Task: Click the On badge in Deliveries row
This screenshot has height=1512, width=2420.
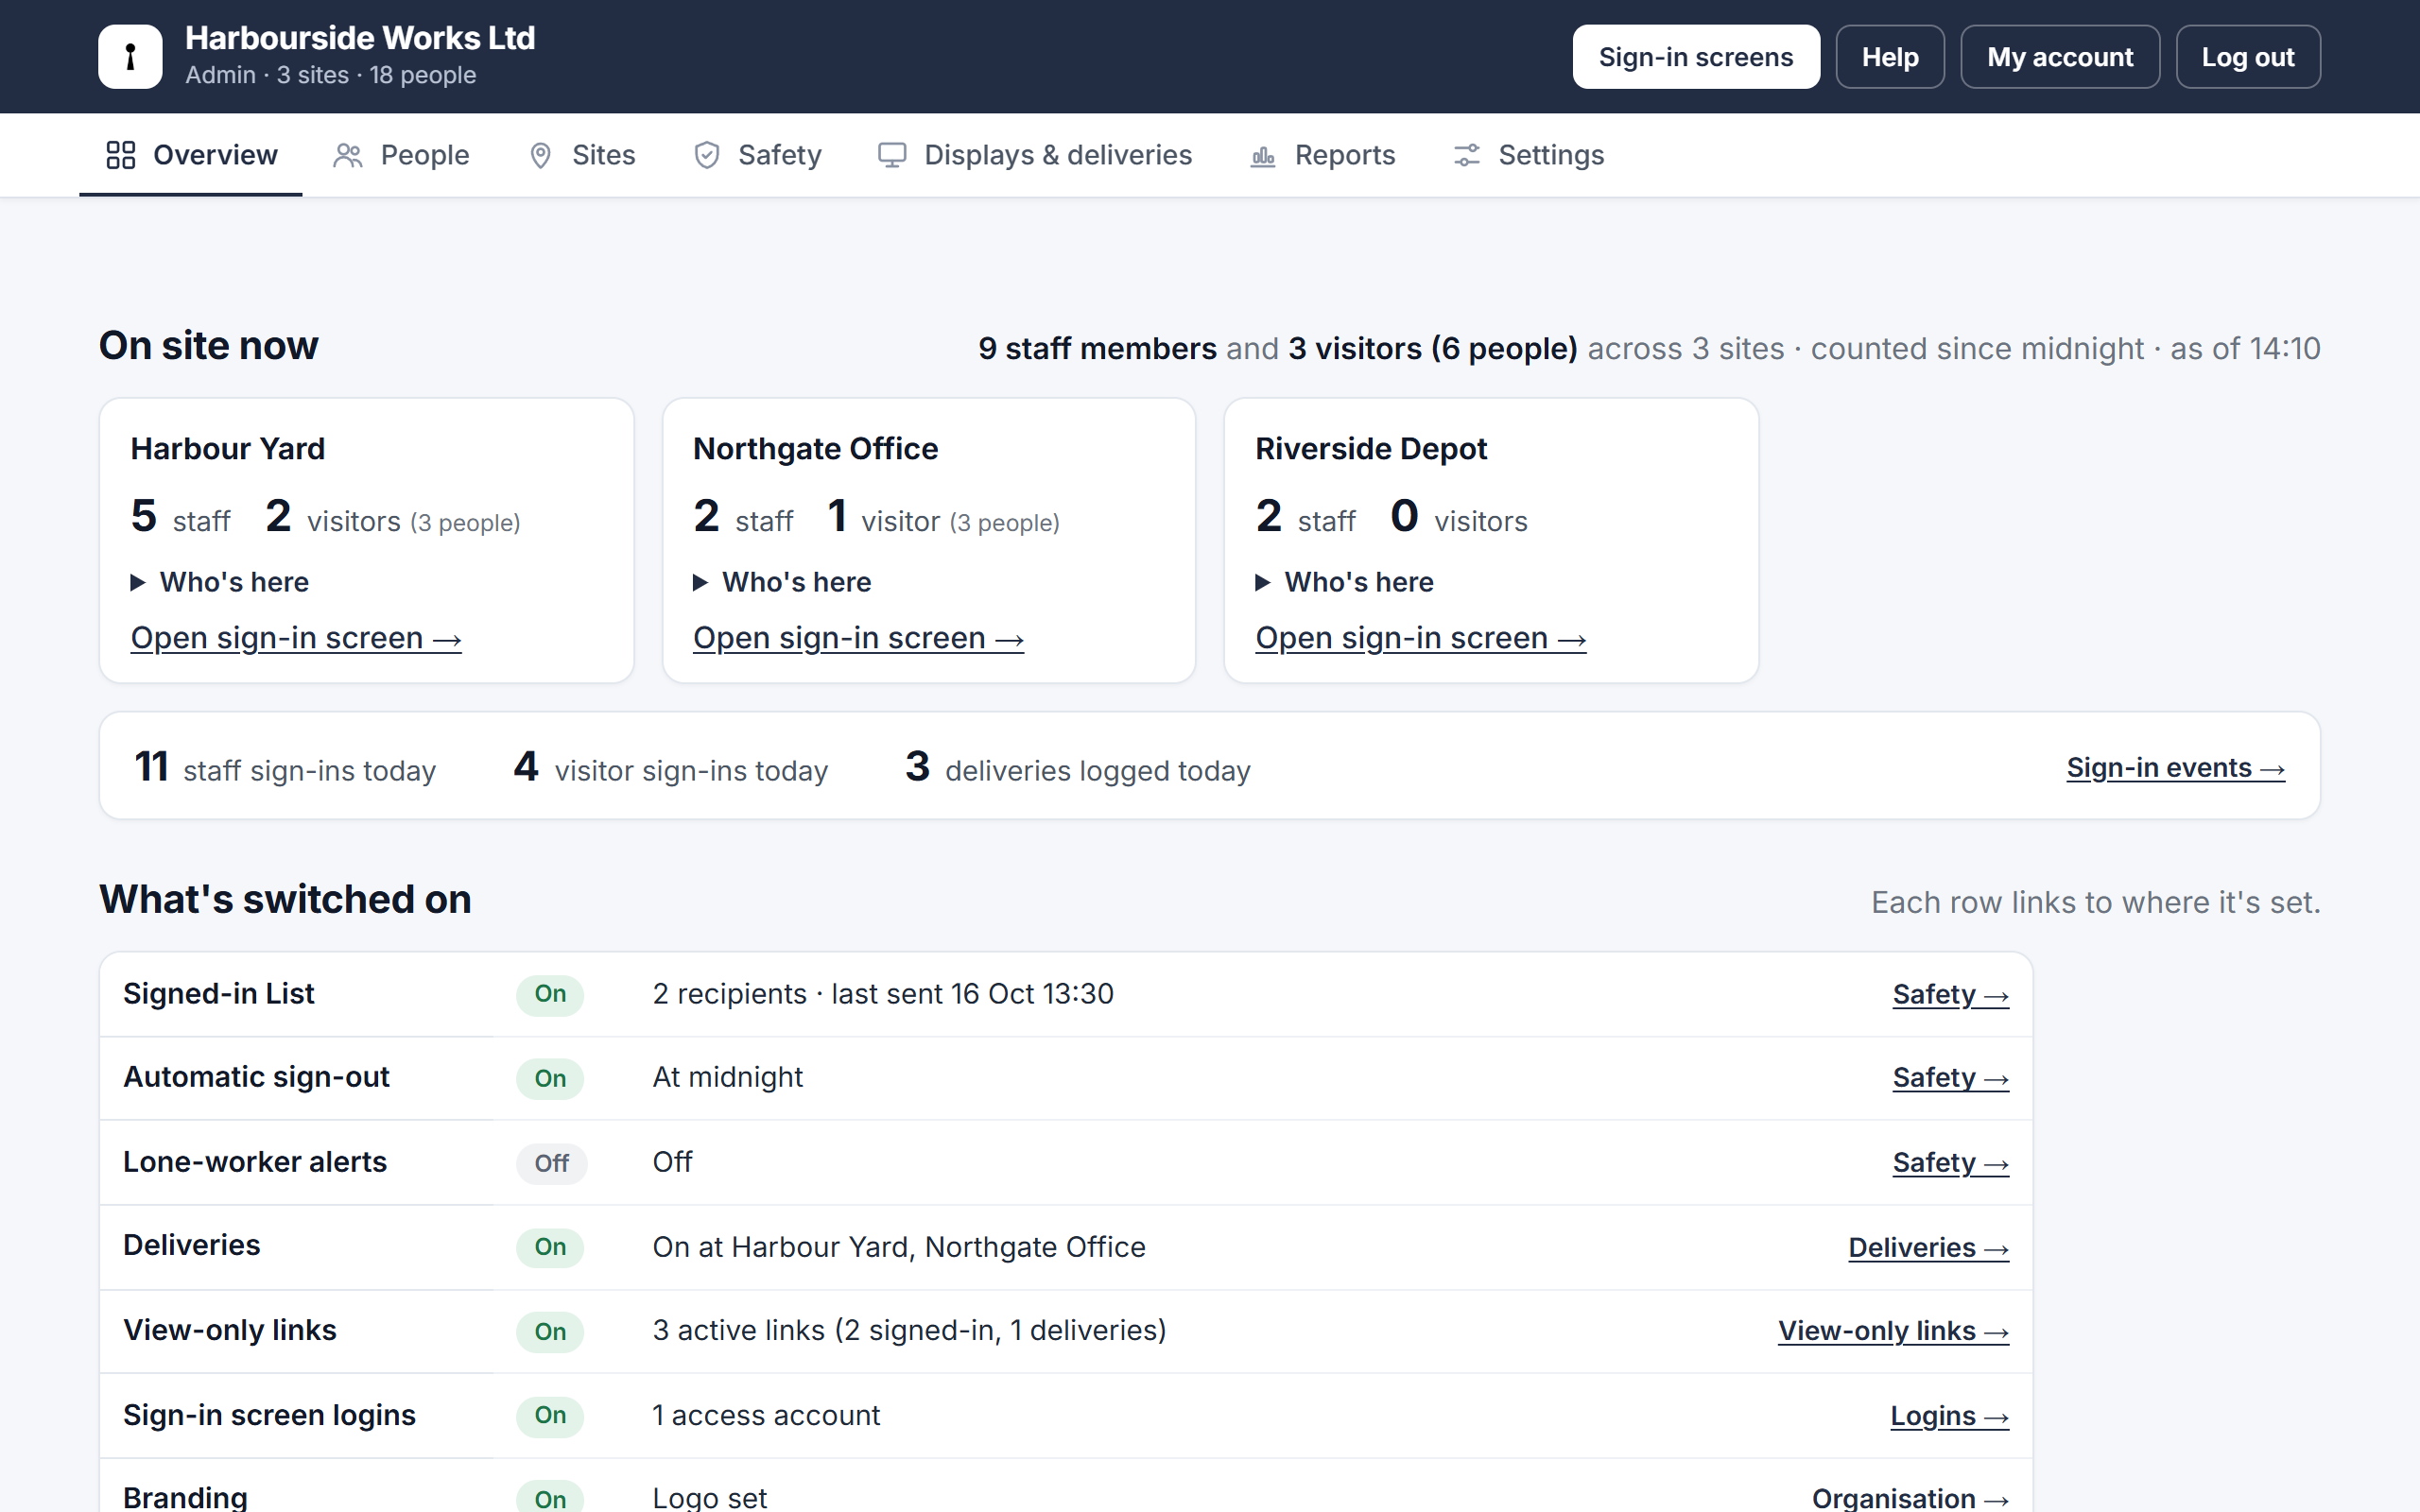Action: (x=550, y=1248)
